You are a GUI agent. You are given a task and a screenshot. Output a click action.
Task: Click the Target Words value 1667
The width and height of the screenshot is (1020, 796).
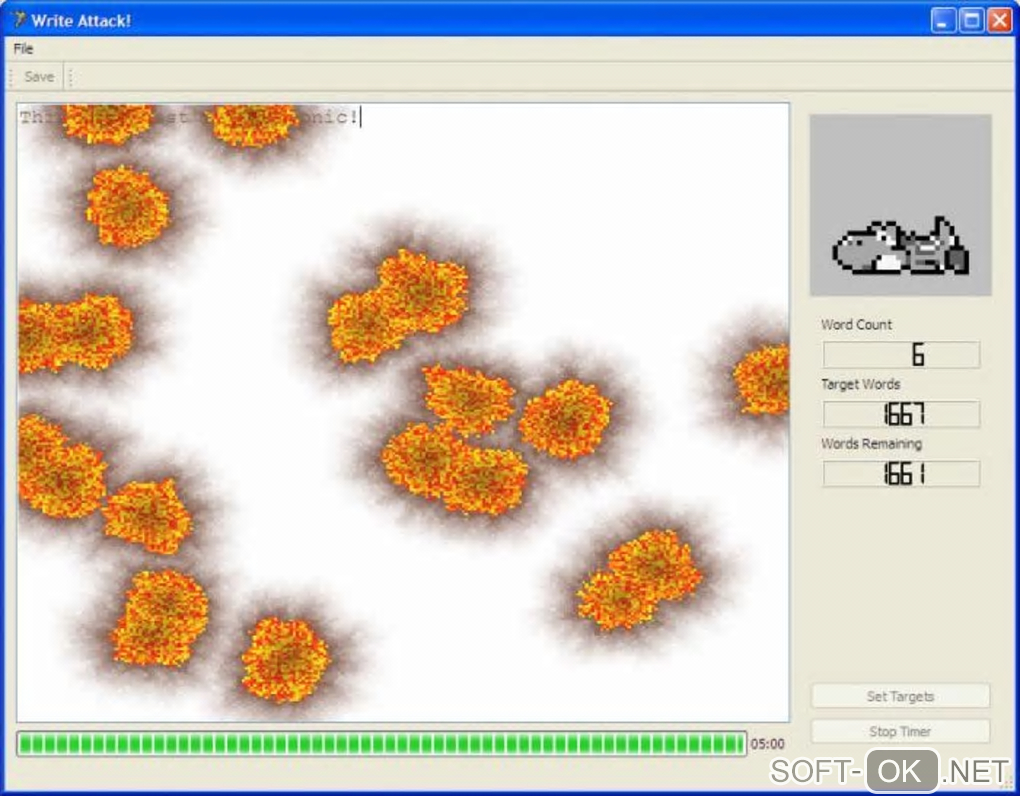pyautogui.click(x=902, y=414)
